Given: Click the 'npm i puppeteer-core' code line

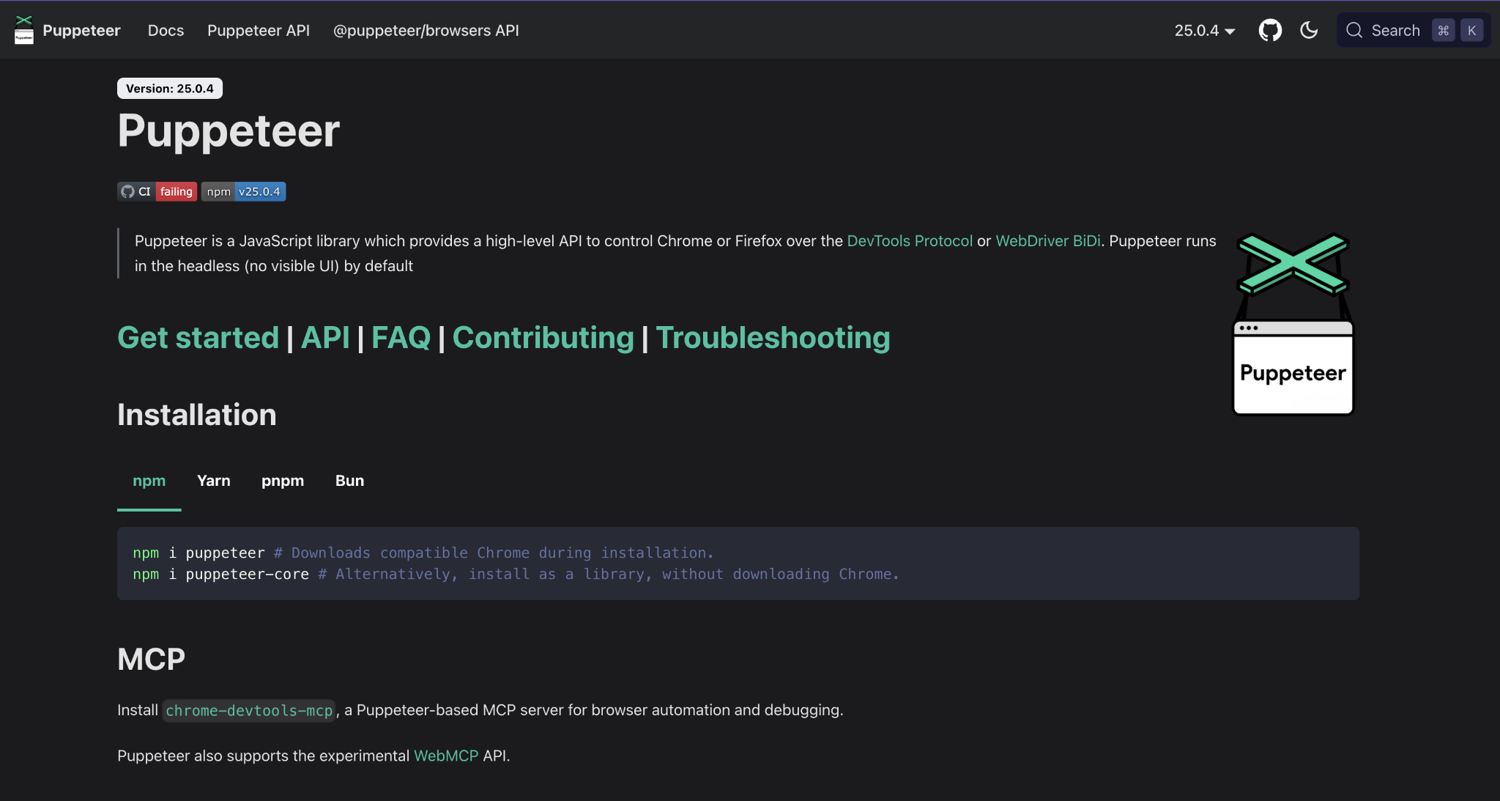Looking at the screenshot, I should click(516, 574).
